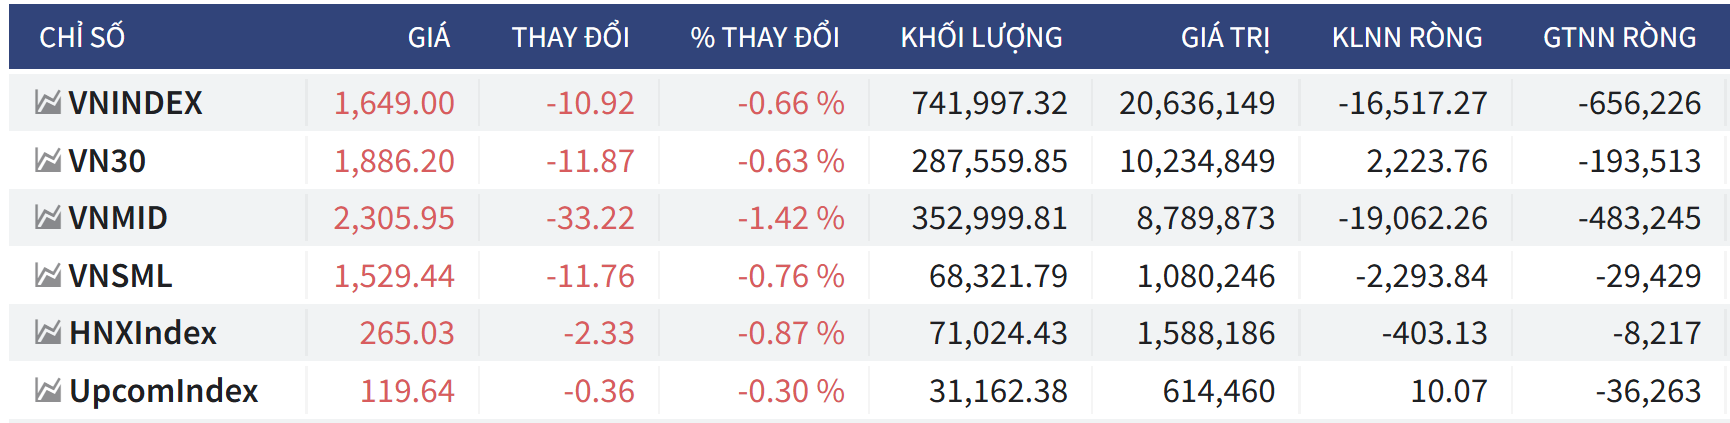Image resolution: width=1730 pixels, height=423 pixels.
Task: Select the VN30 index name
Action: tap(107, 161)
